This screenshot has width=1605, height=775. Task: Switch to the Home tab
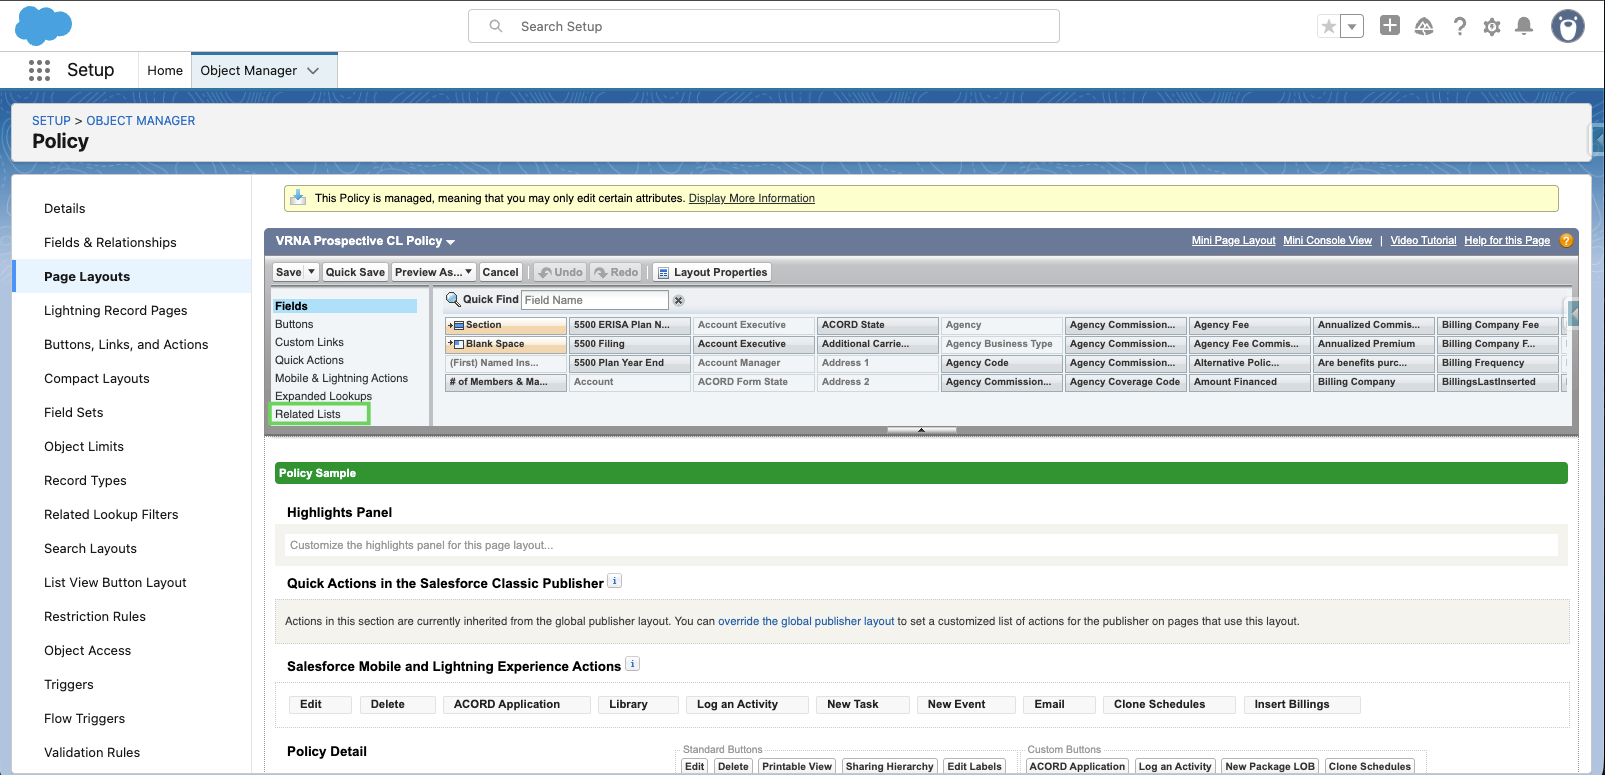(165, 70)
